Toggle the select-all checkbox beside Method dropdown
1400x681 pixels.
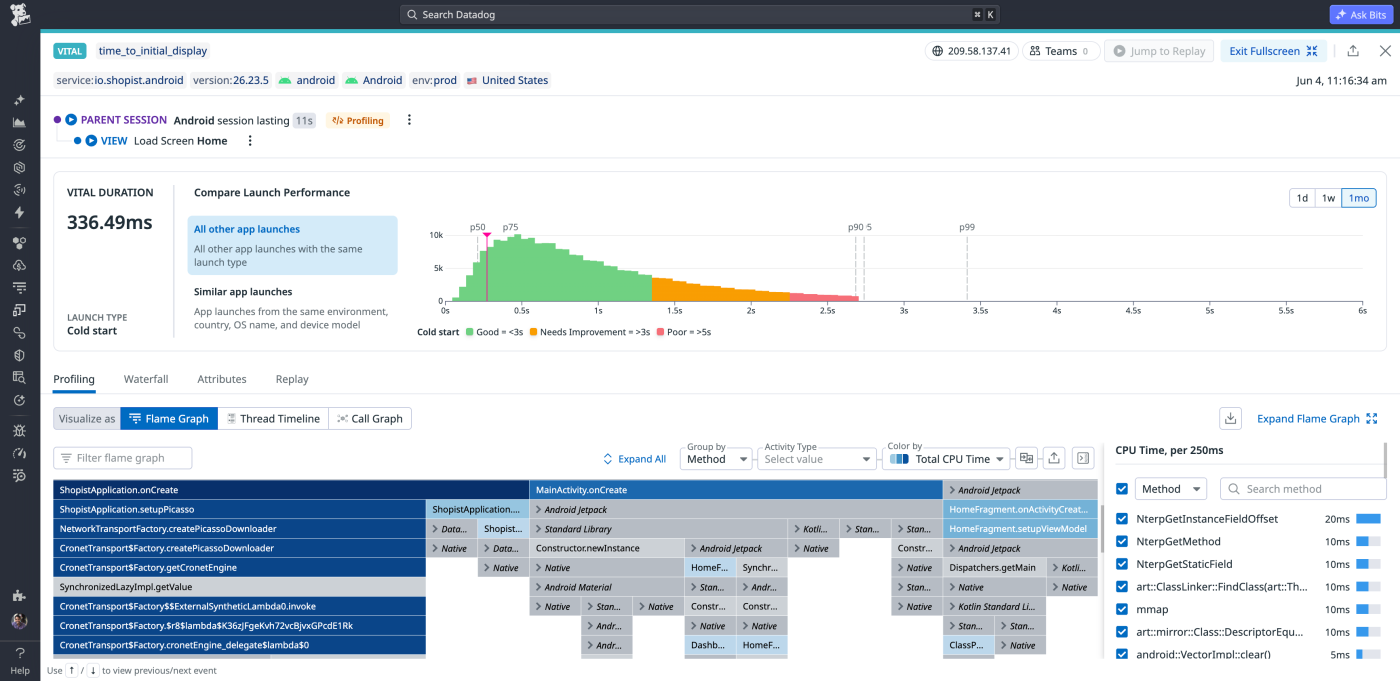click(1121, 489)
